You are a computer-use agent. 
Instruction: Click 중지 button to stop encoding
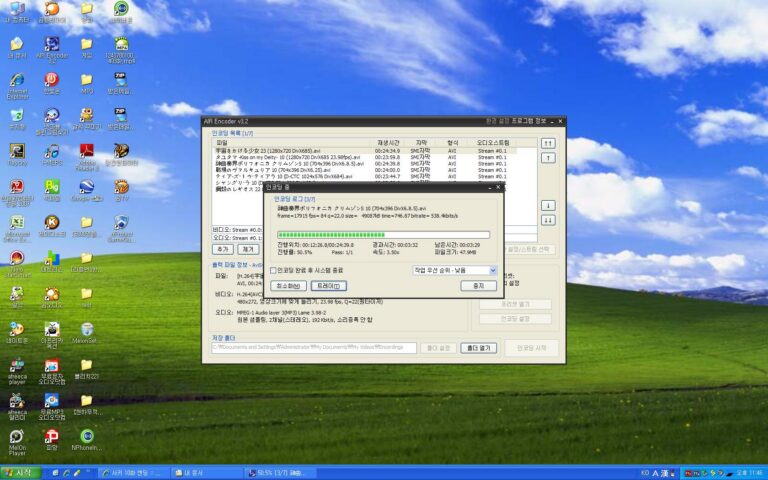point(479,286)
